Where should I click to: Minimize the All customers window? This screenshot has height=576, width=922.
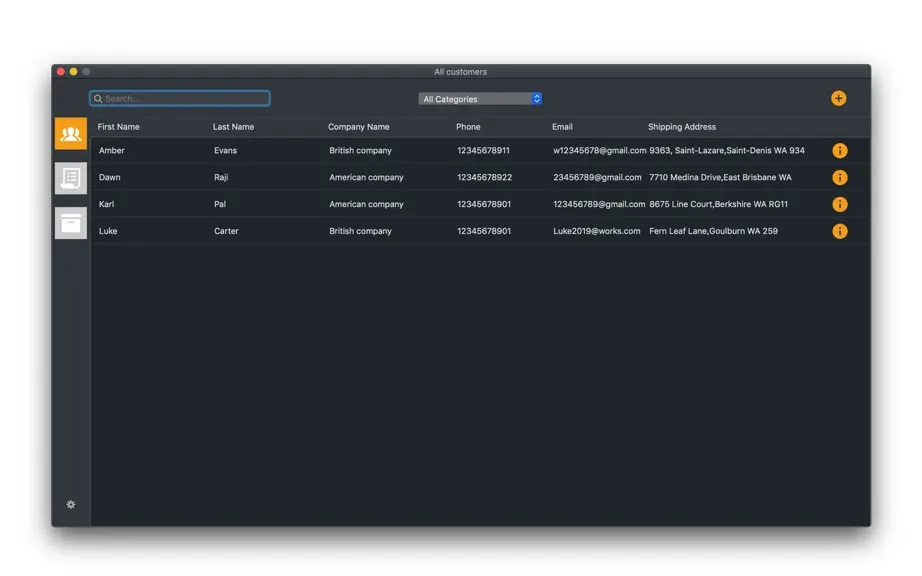click(74, 72)
